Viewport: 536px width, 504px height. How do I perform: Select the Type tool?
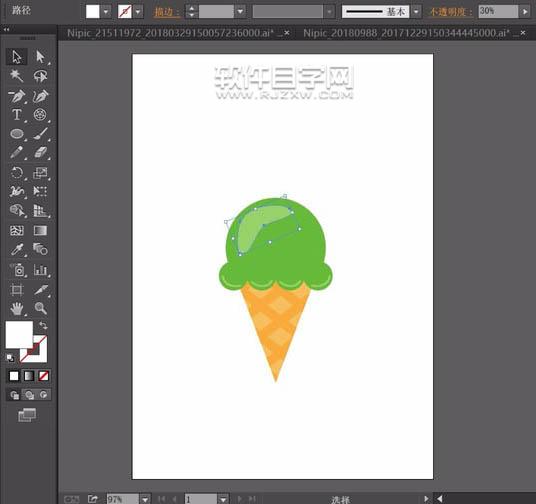(16, 115)
